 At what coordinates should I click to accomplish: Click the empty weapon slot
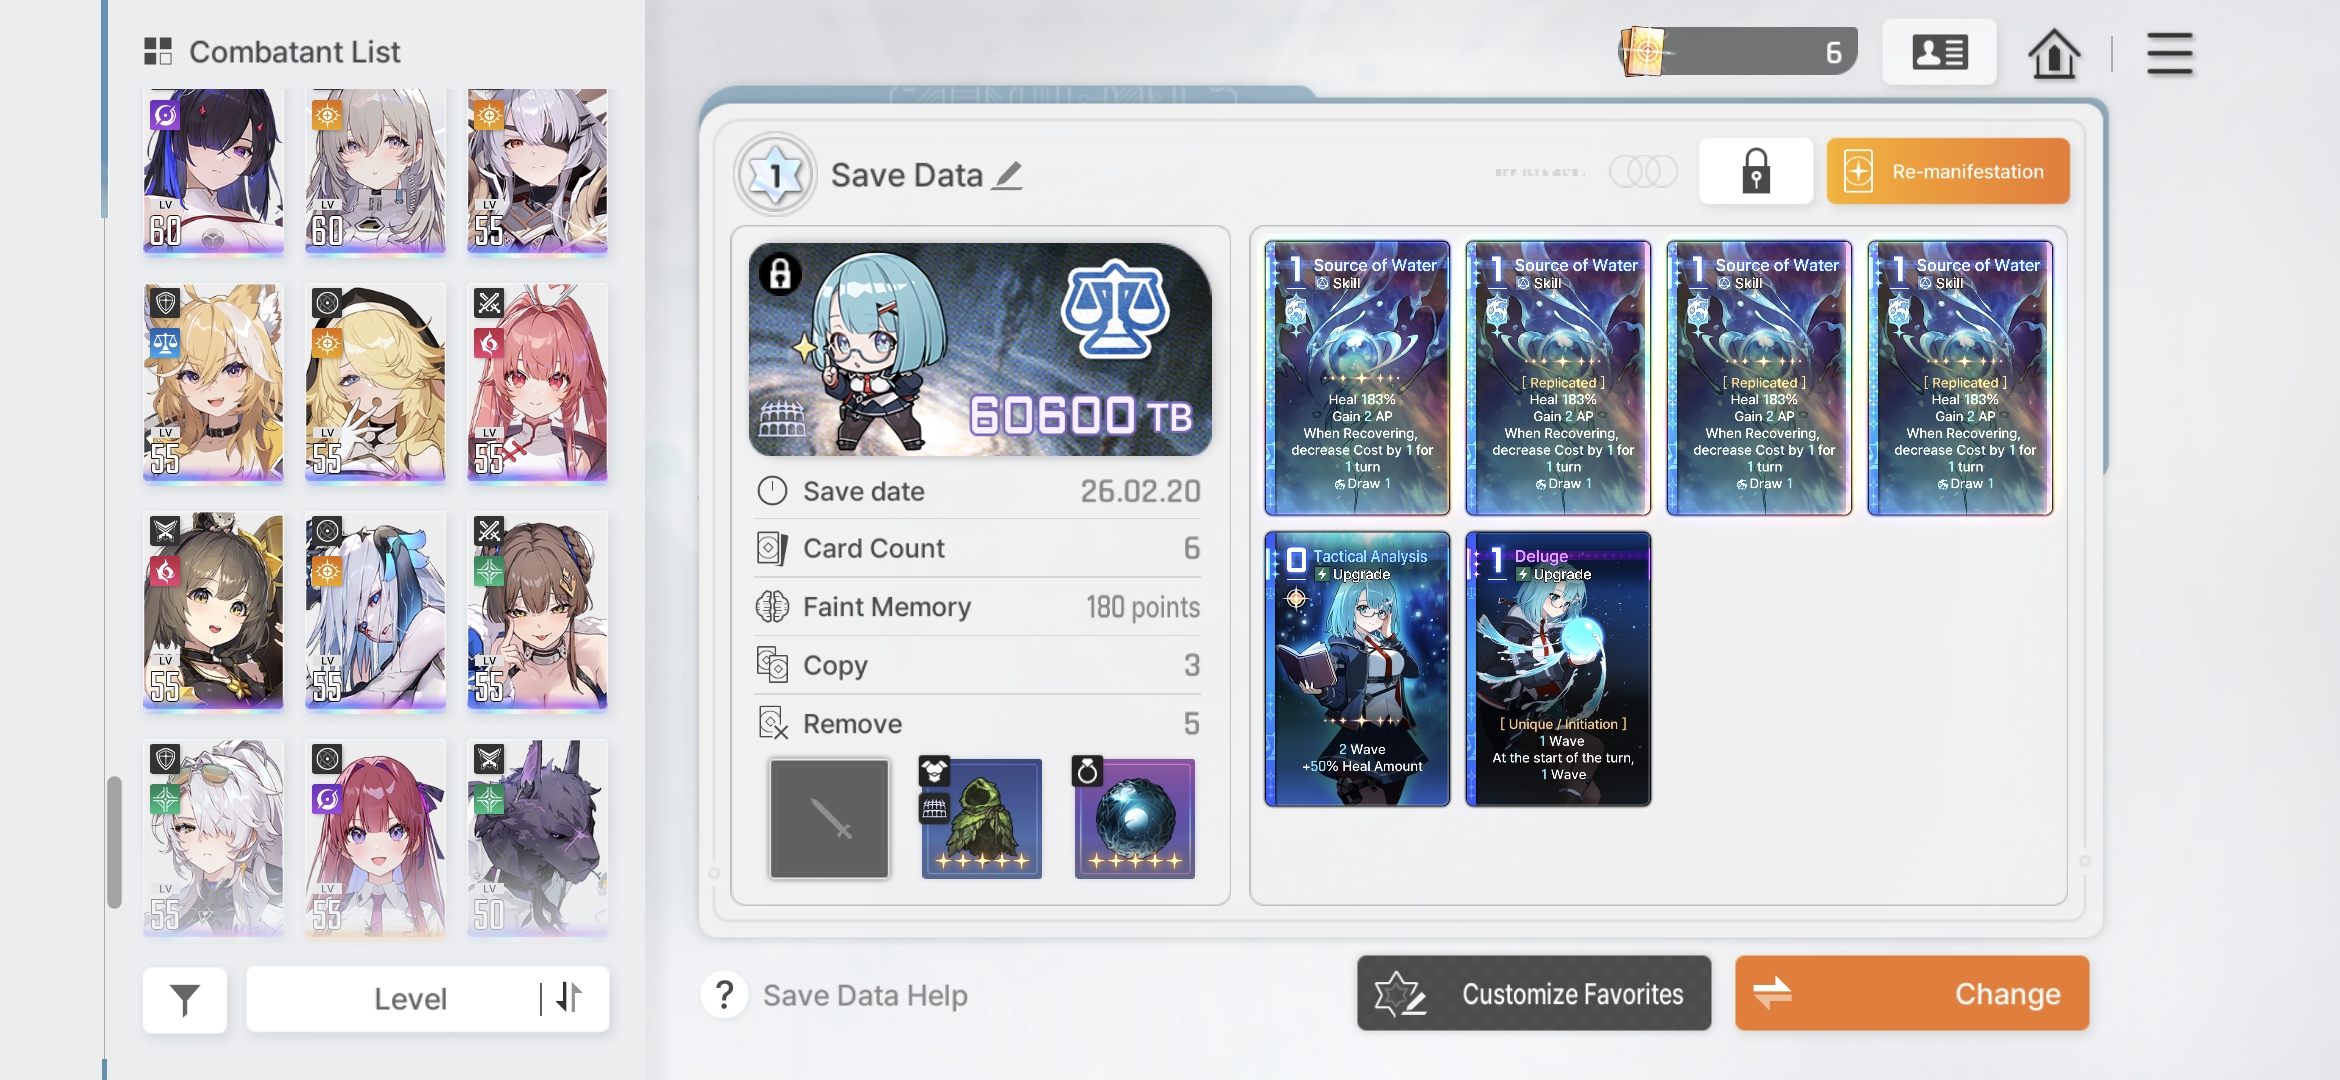pos(829,819)
